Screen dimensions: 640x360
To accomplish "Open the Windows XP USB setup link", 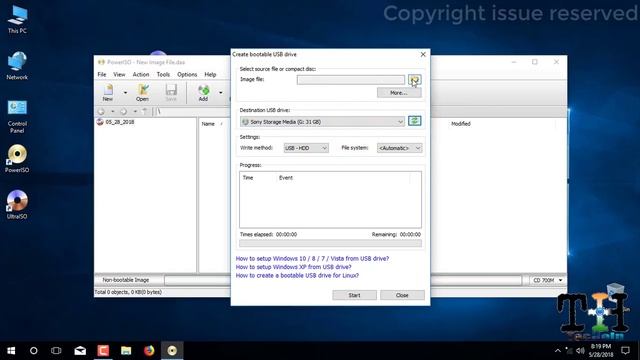I will [293, 267].
